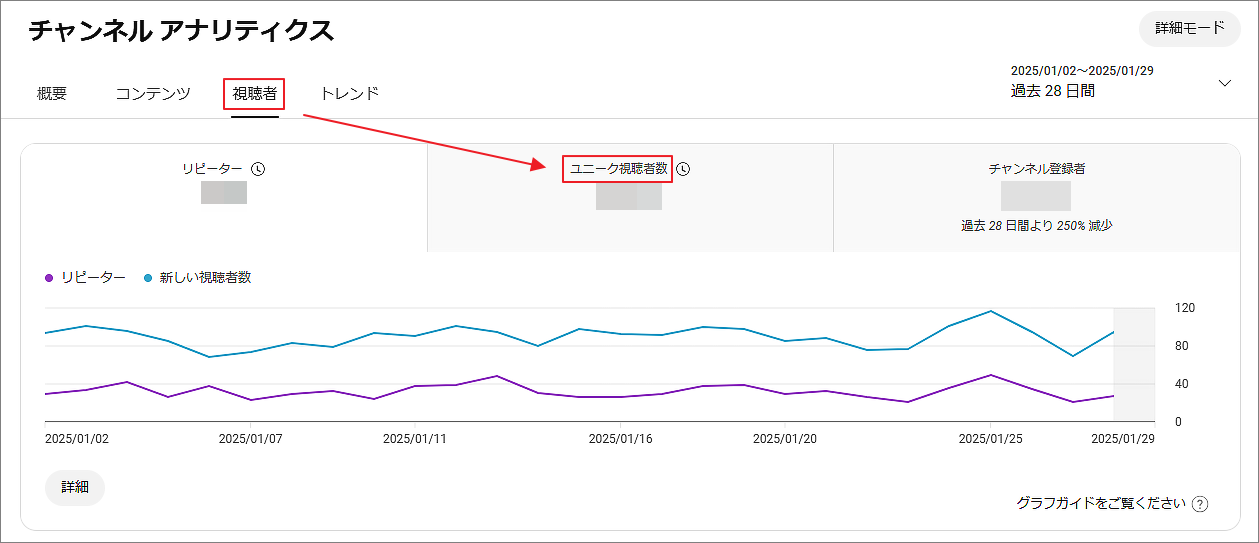Toggle the blue 新しい視聴者数 legend dot

[148, 278]
